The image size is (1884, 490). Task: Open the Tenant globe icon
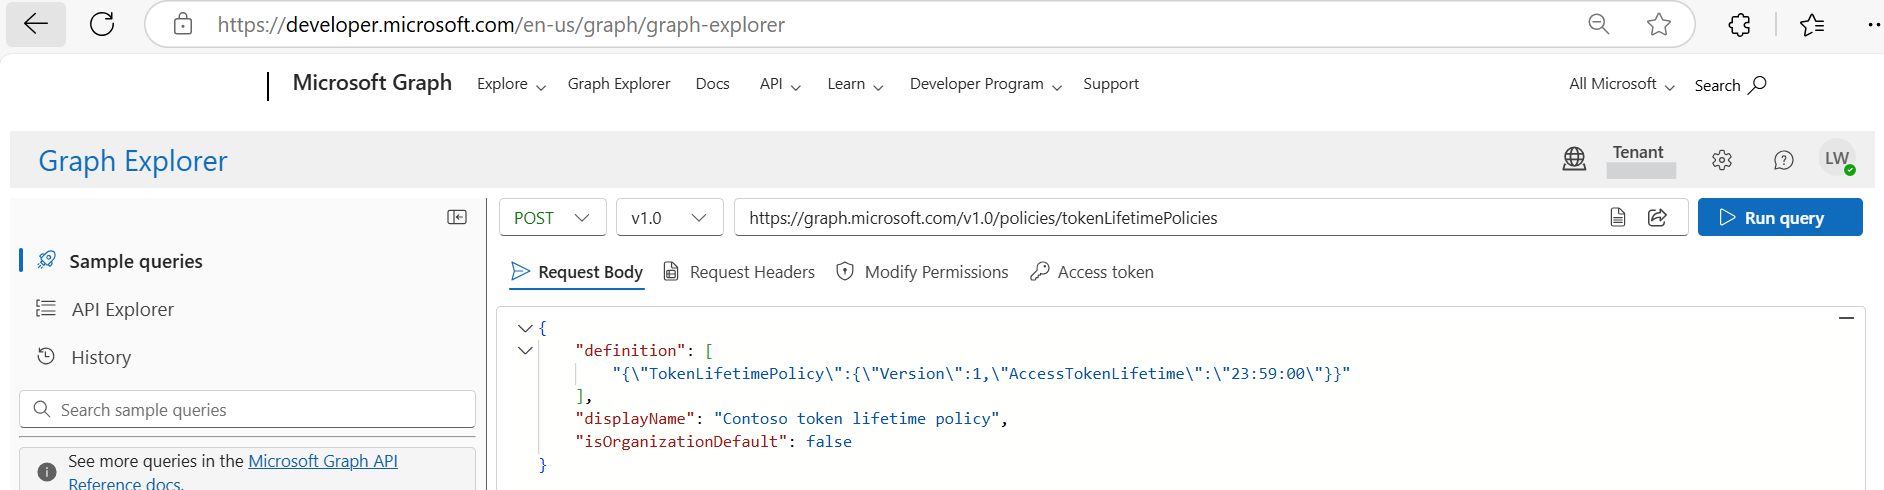click(1574, 159)
